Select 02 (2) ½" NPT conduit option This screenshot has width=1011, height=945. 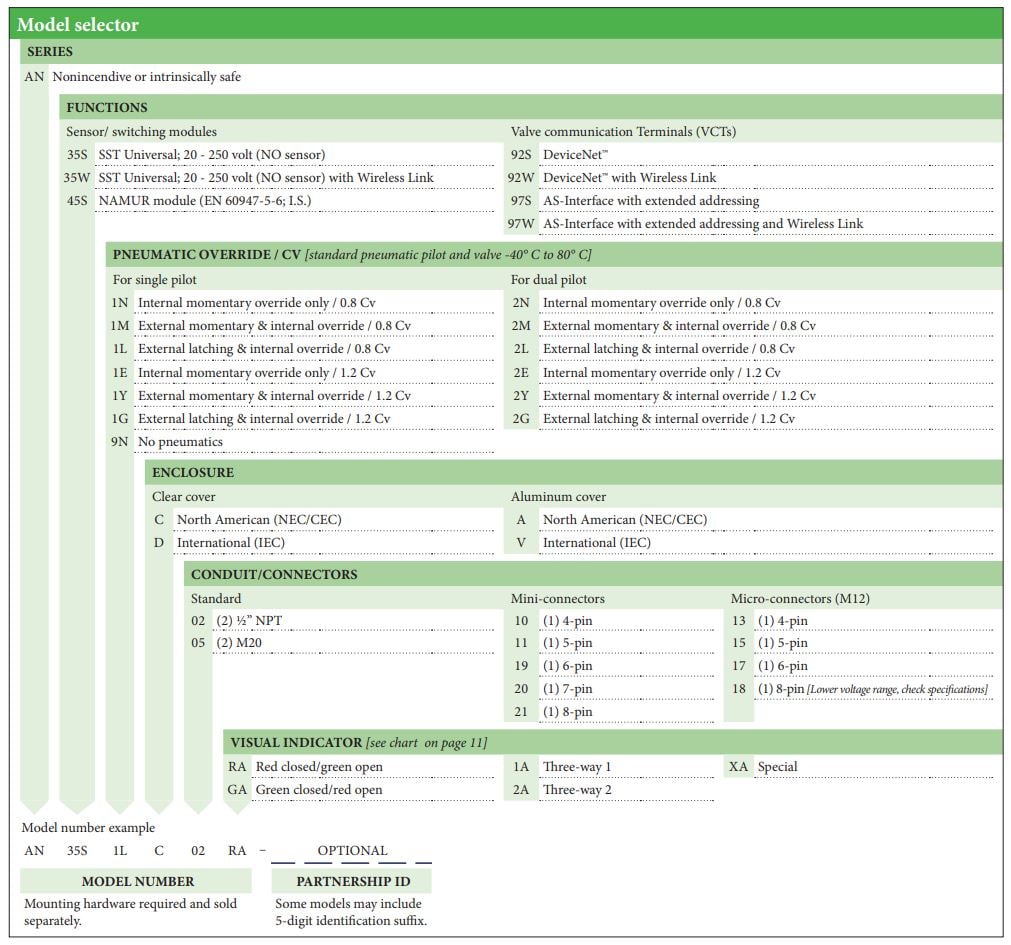pos(250,621)
